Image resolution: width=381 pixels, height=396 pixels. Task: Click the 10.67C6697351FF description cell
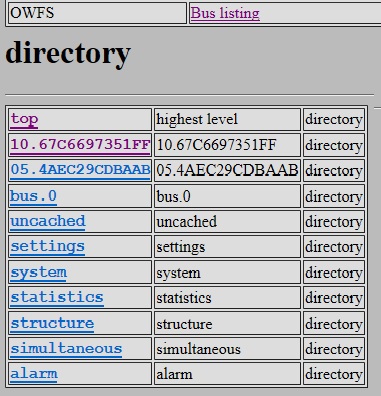(x=227, y=145)
